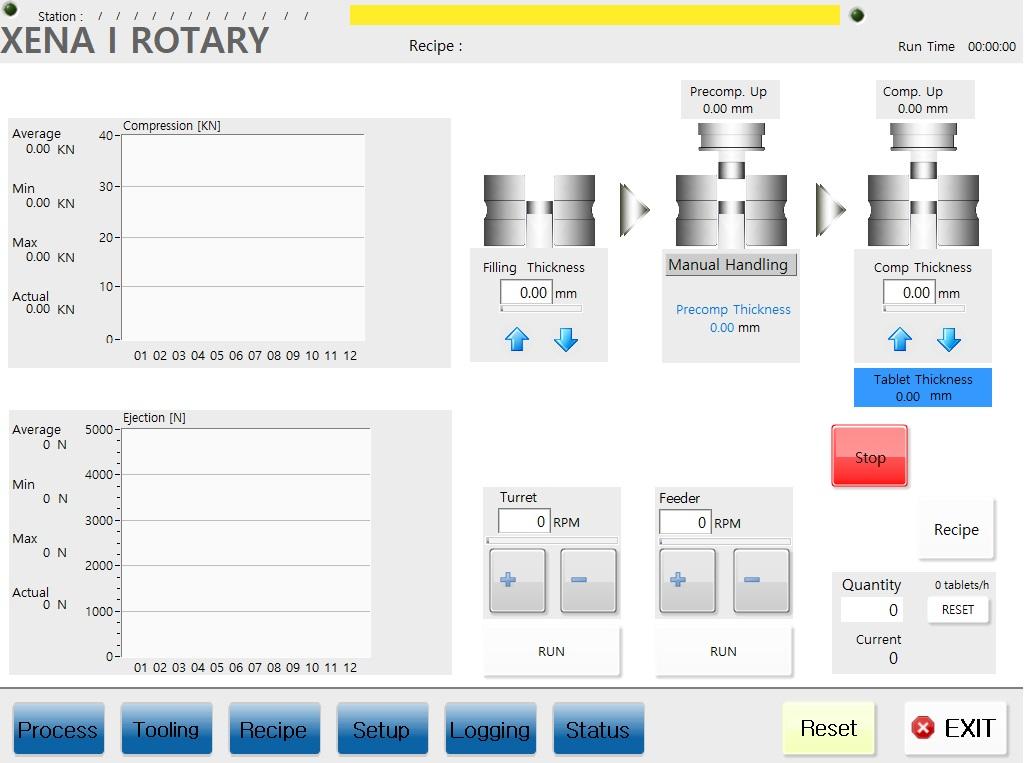This screenshot has height=763, width=1024.
Task: Click the filling station die image
Action: [x=539, y=210]
